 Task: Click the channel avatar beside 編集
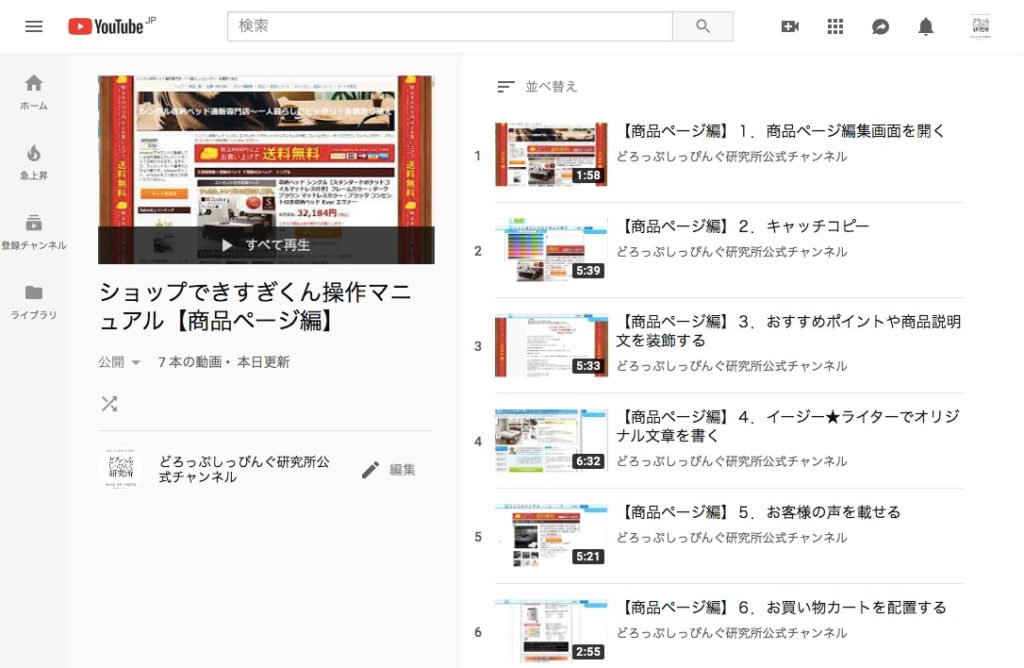(x=120, y=469)
